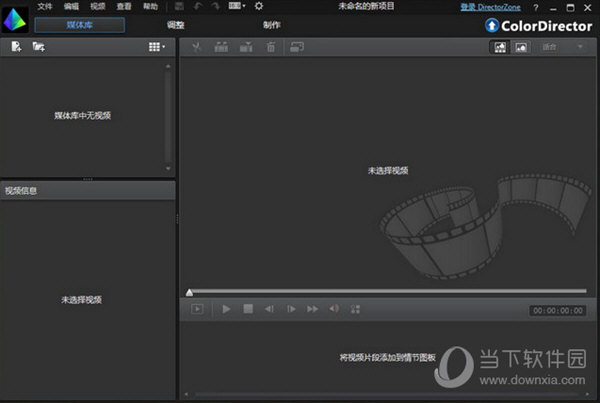Open preferences with the gear icon
Viewport: 600px width, 403px height.
(259, 6)
